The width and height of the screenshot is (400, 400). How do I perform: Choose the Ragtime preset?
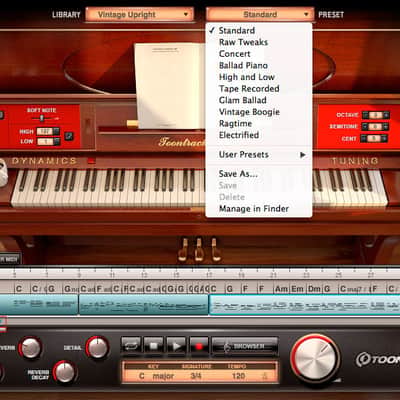(259, 123)
